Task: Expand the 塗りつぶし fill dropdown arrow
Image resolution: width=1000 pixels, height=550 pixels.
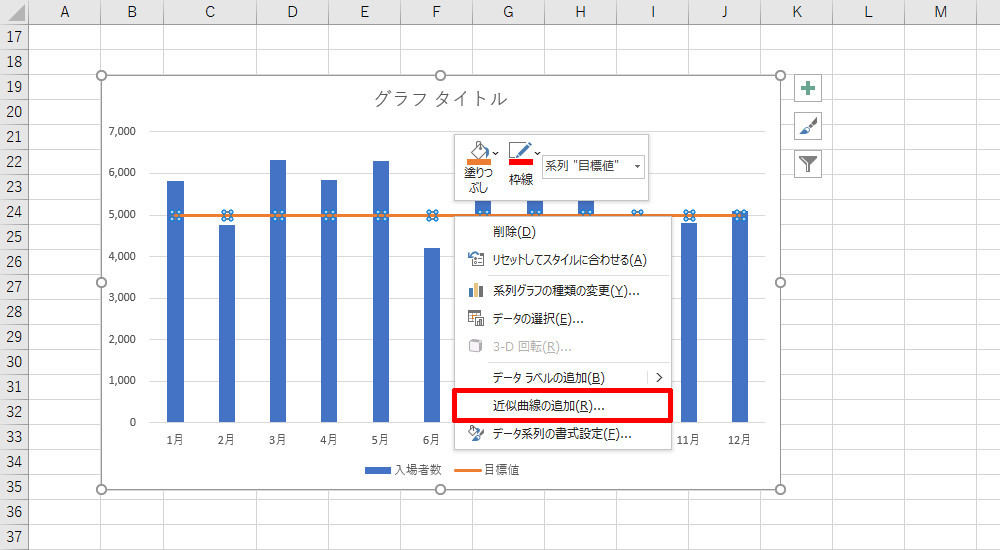Action: point(496,153)
